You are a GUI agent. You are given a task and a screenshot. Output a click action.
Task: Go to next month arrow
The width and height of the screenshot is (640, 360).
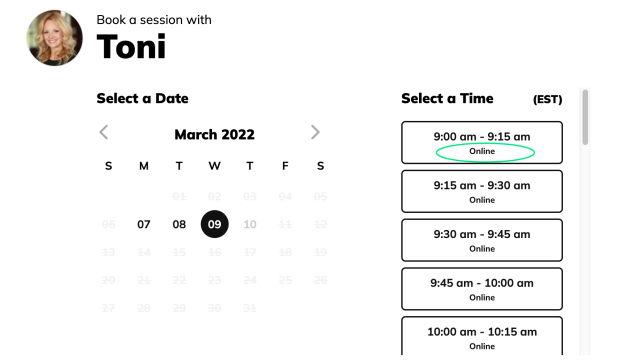point(315,132)
